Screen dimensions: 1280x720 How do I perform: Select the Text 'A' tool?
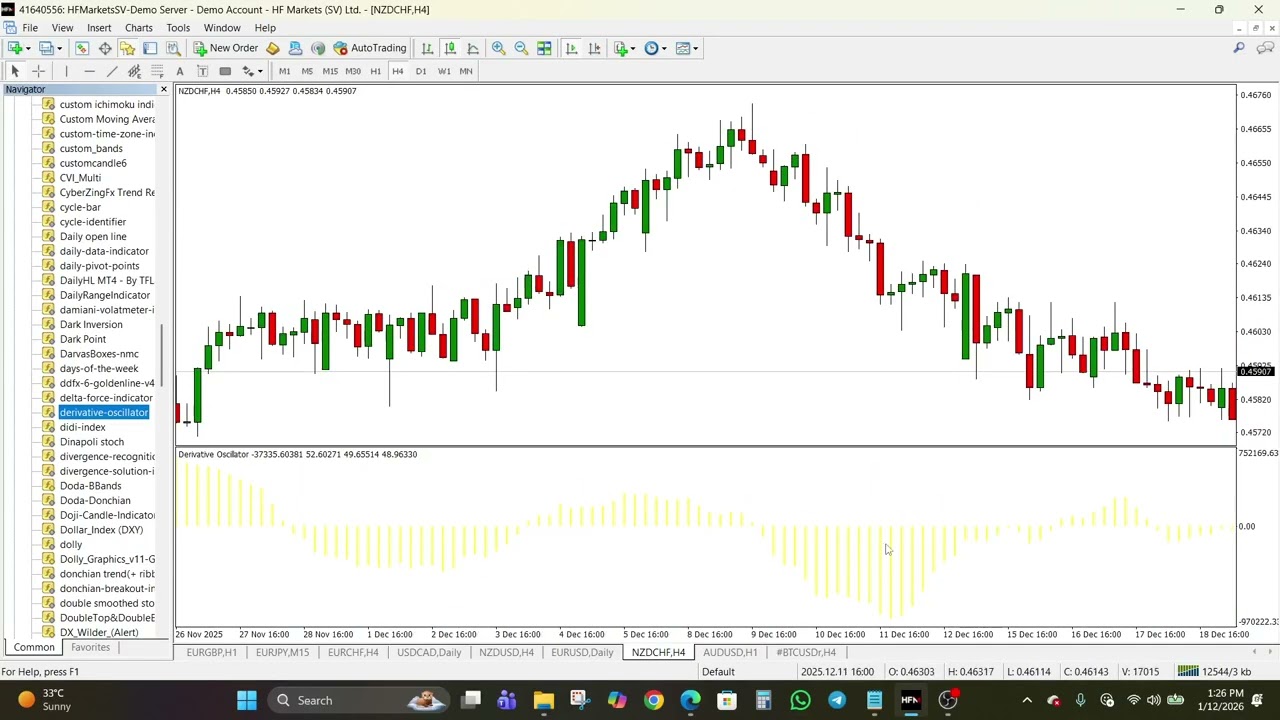click(x=180, y=71)
